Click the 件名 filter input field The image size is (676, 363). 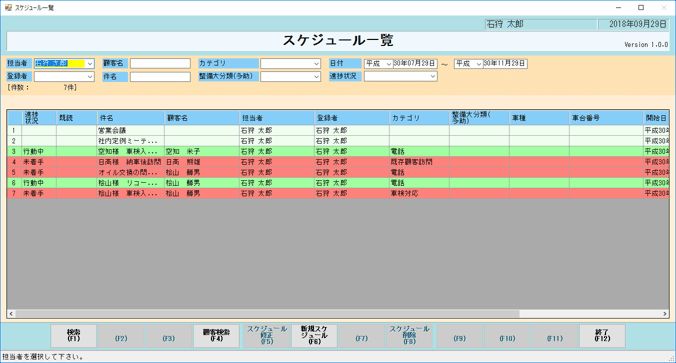[x=160, y=77]
